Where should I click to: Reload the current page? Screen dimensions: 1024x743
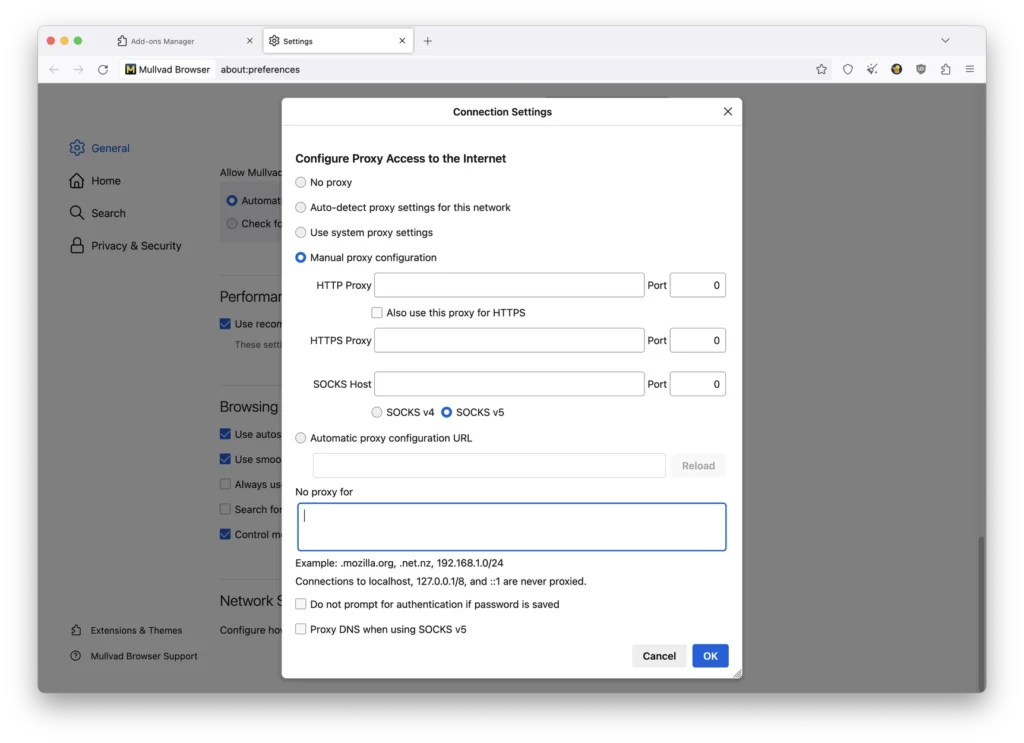point(103,69)
